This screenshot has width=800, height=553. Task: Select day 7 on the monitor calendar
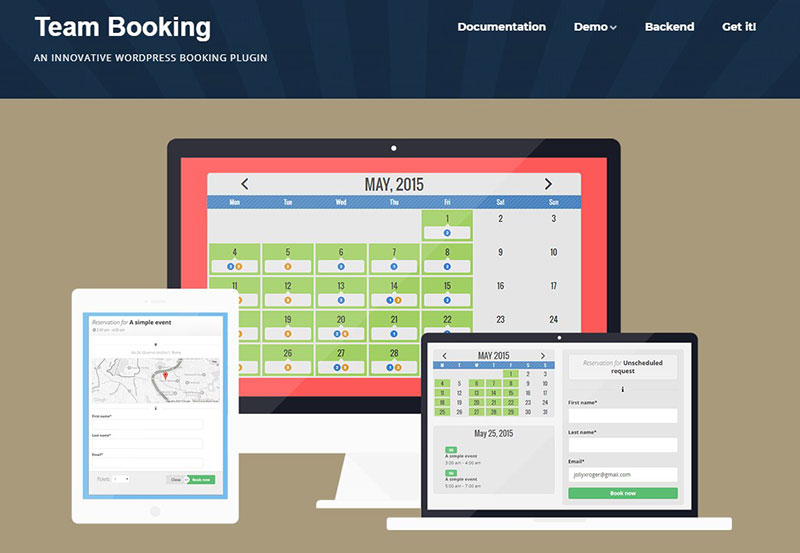point(394,259)
